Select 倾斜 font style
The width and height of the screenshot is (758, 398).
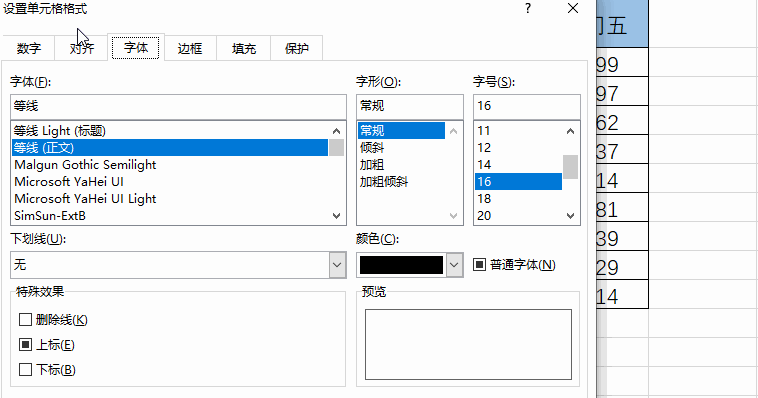point(401,147)
